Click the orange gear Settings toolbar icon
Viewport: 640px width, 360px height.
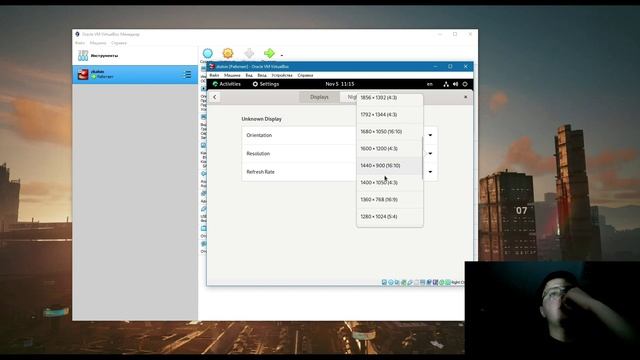[228, 53]
